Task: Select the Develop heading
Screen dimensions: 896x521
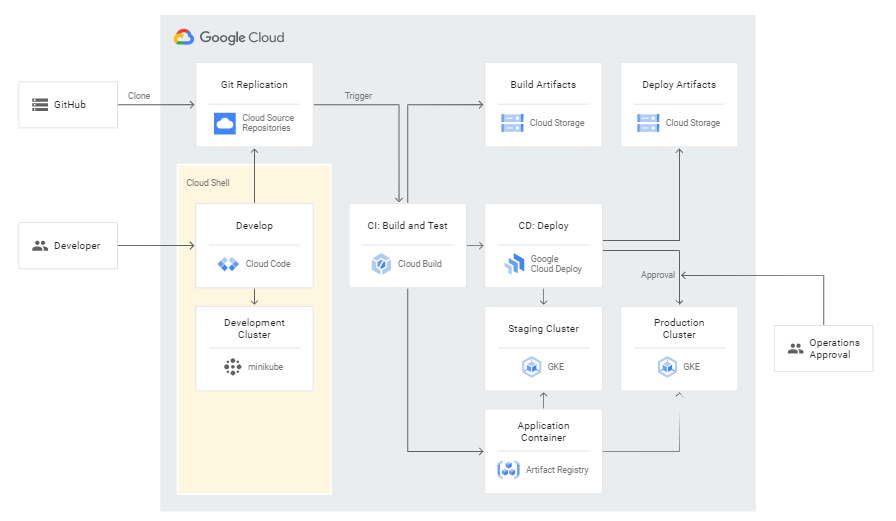Action: [254, 226]
